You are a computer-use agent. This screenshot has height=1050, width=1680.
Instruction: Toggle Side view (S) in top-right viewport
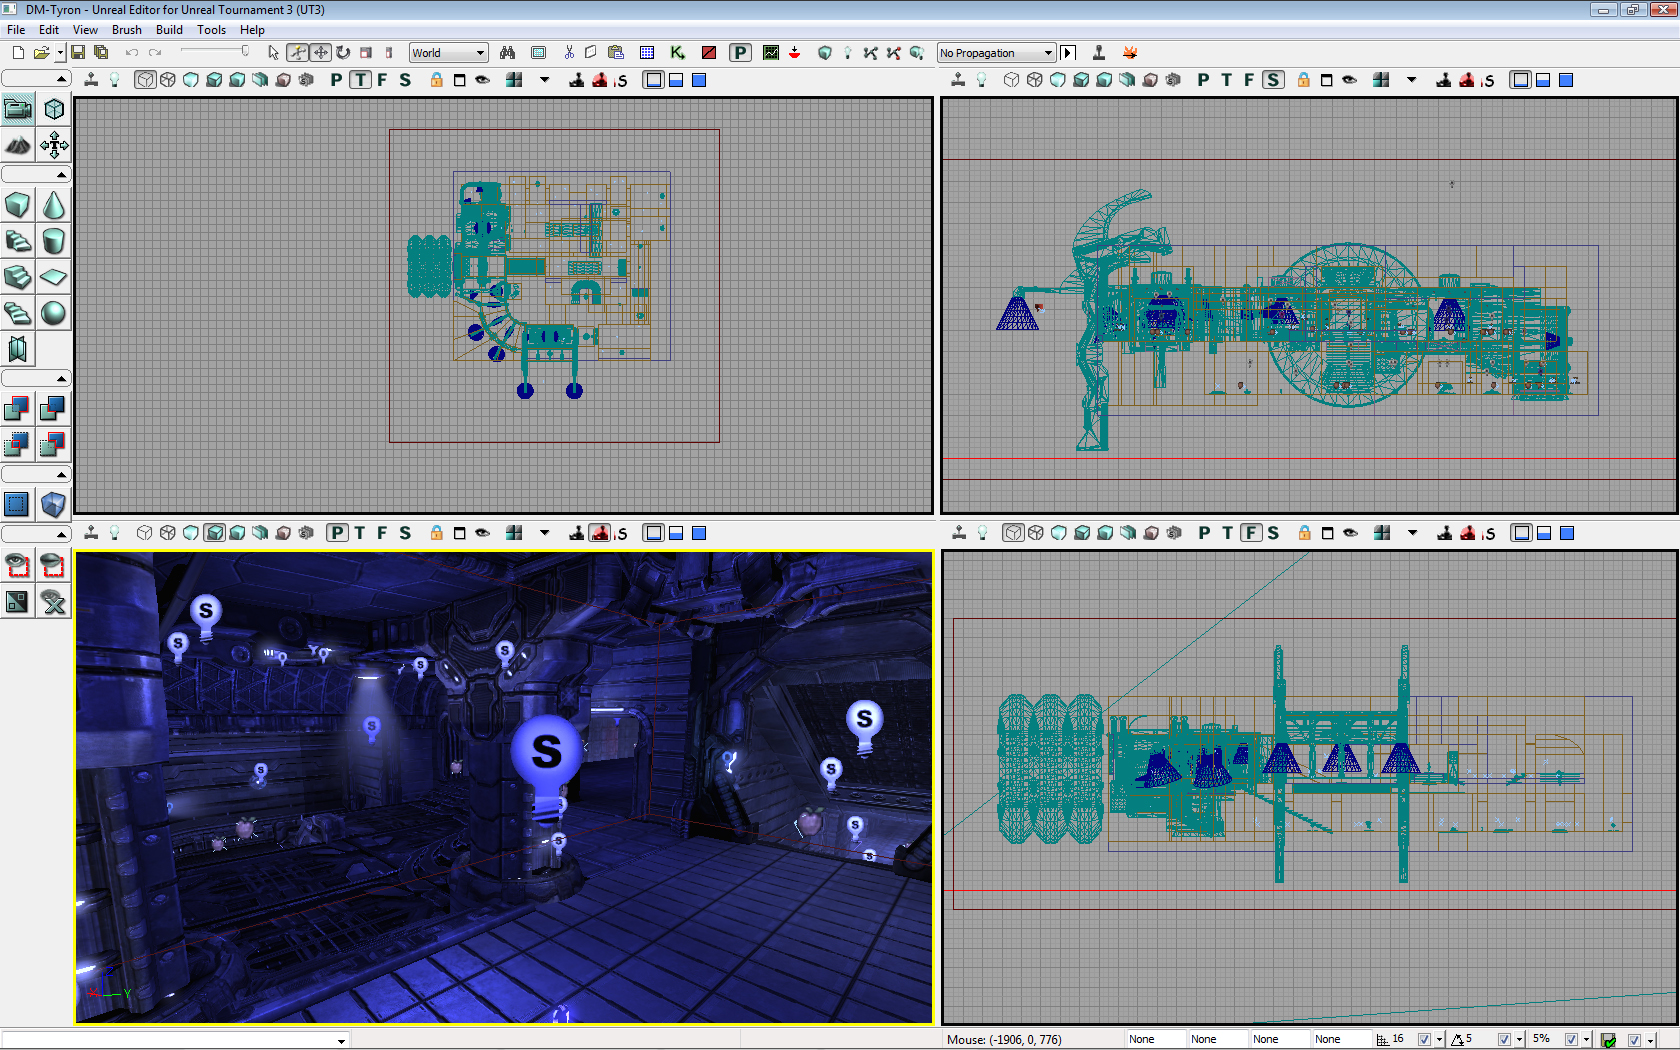click(1273, 80)
